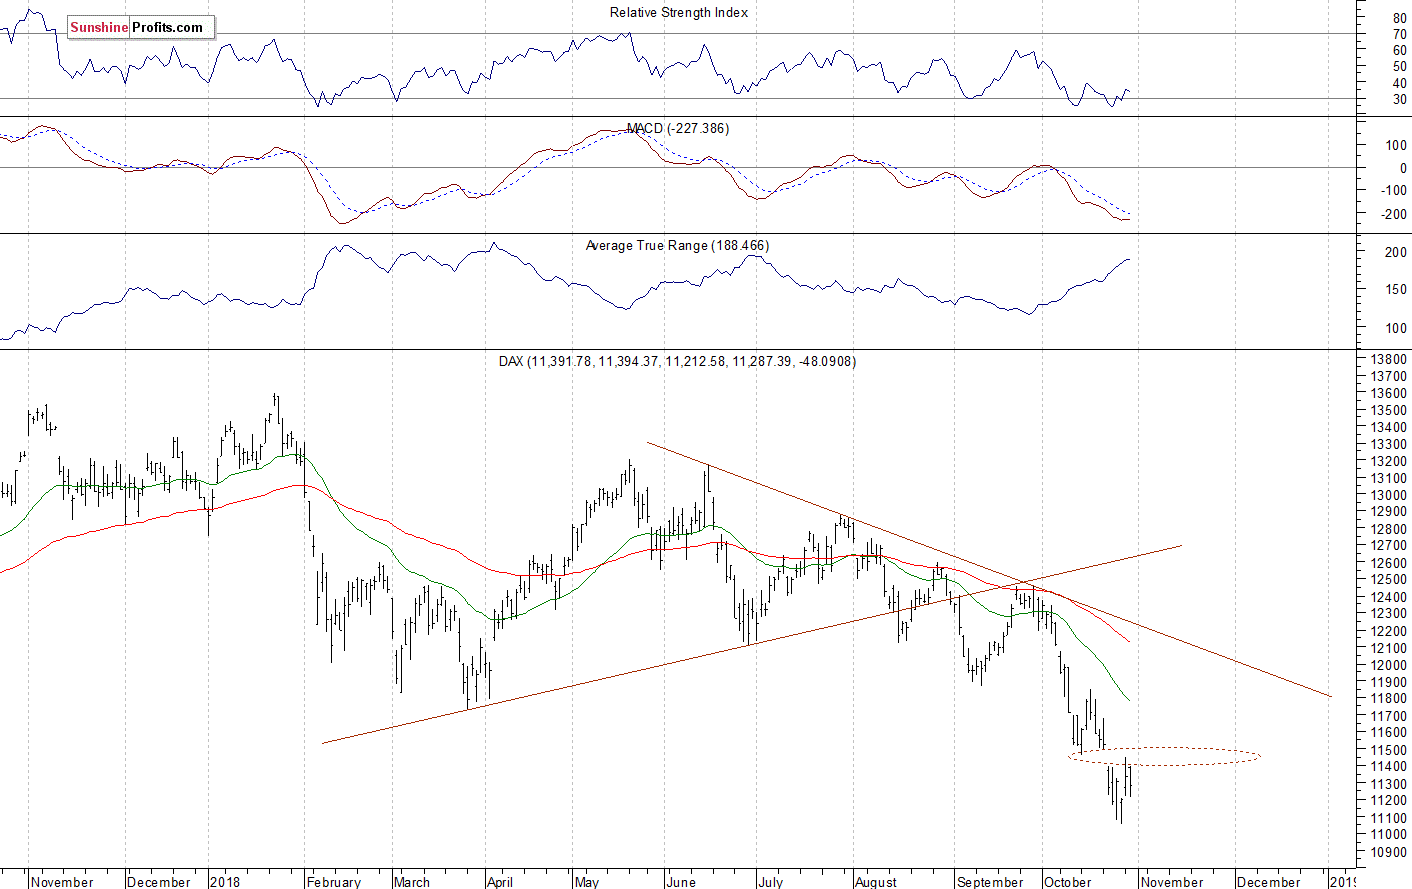Click the April axis label
The height and width of the screenshot is (889, 1412).
[500, 882]
